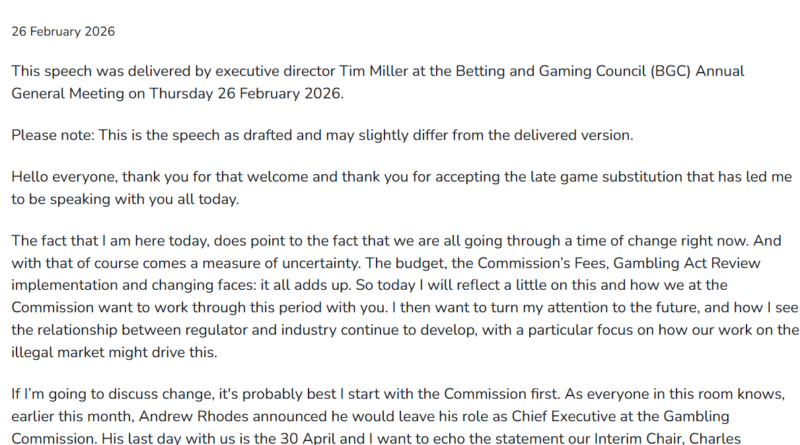Click the date line at the top
This screenshot has width=800, height=445.
tap(63, 31)
